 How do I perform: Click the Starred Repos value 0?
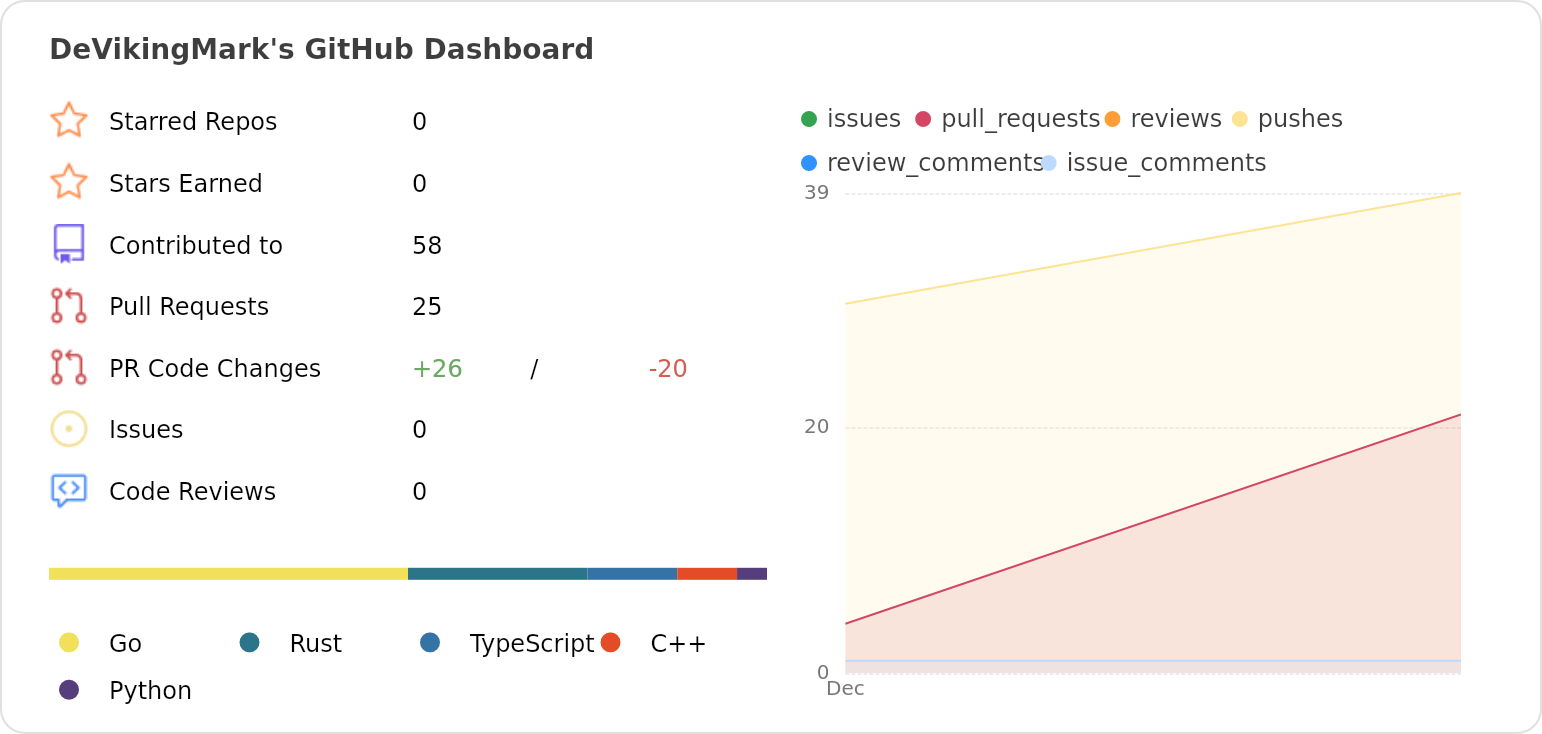coord(420,122)
